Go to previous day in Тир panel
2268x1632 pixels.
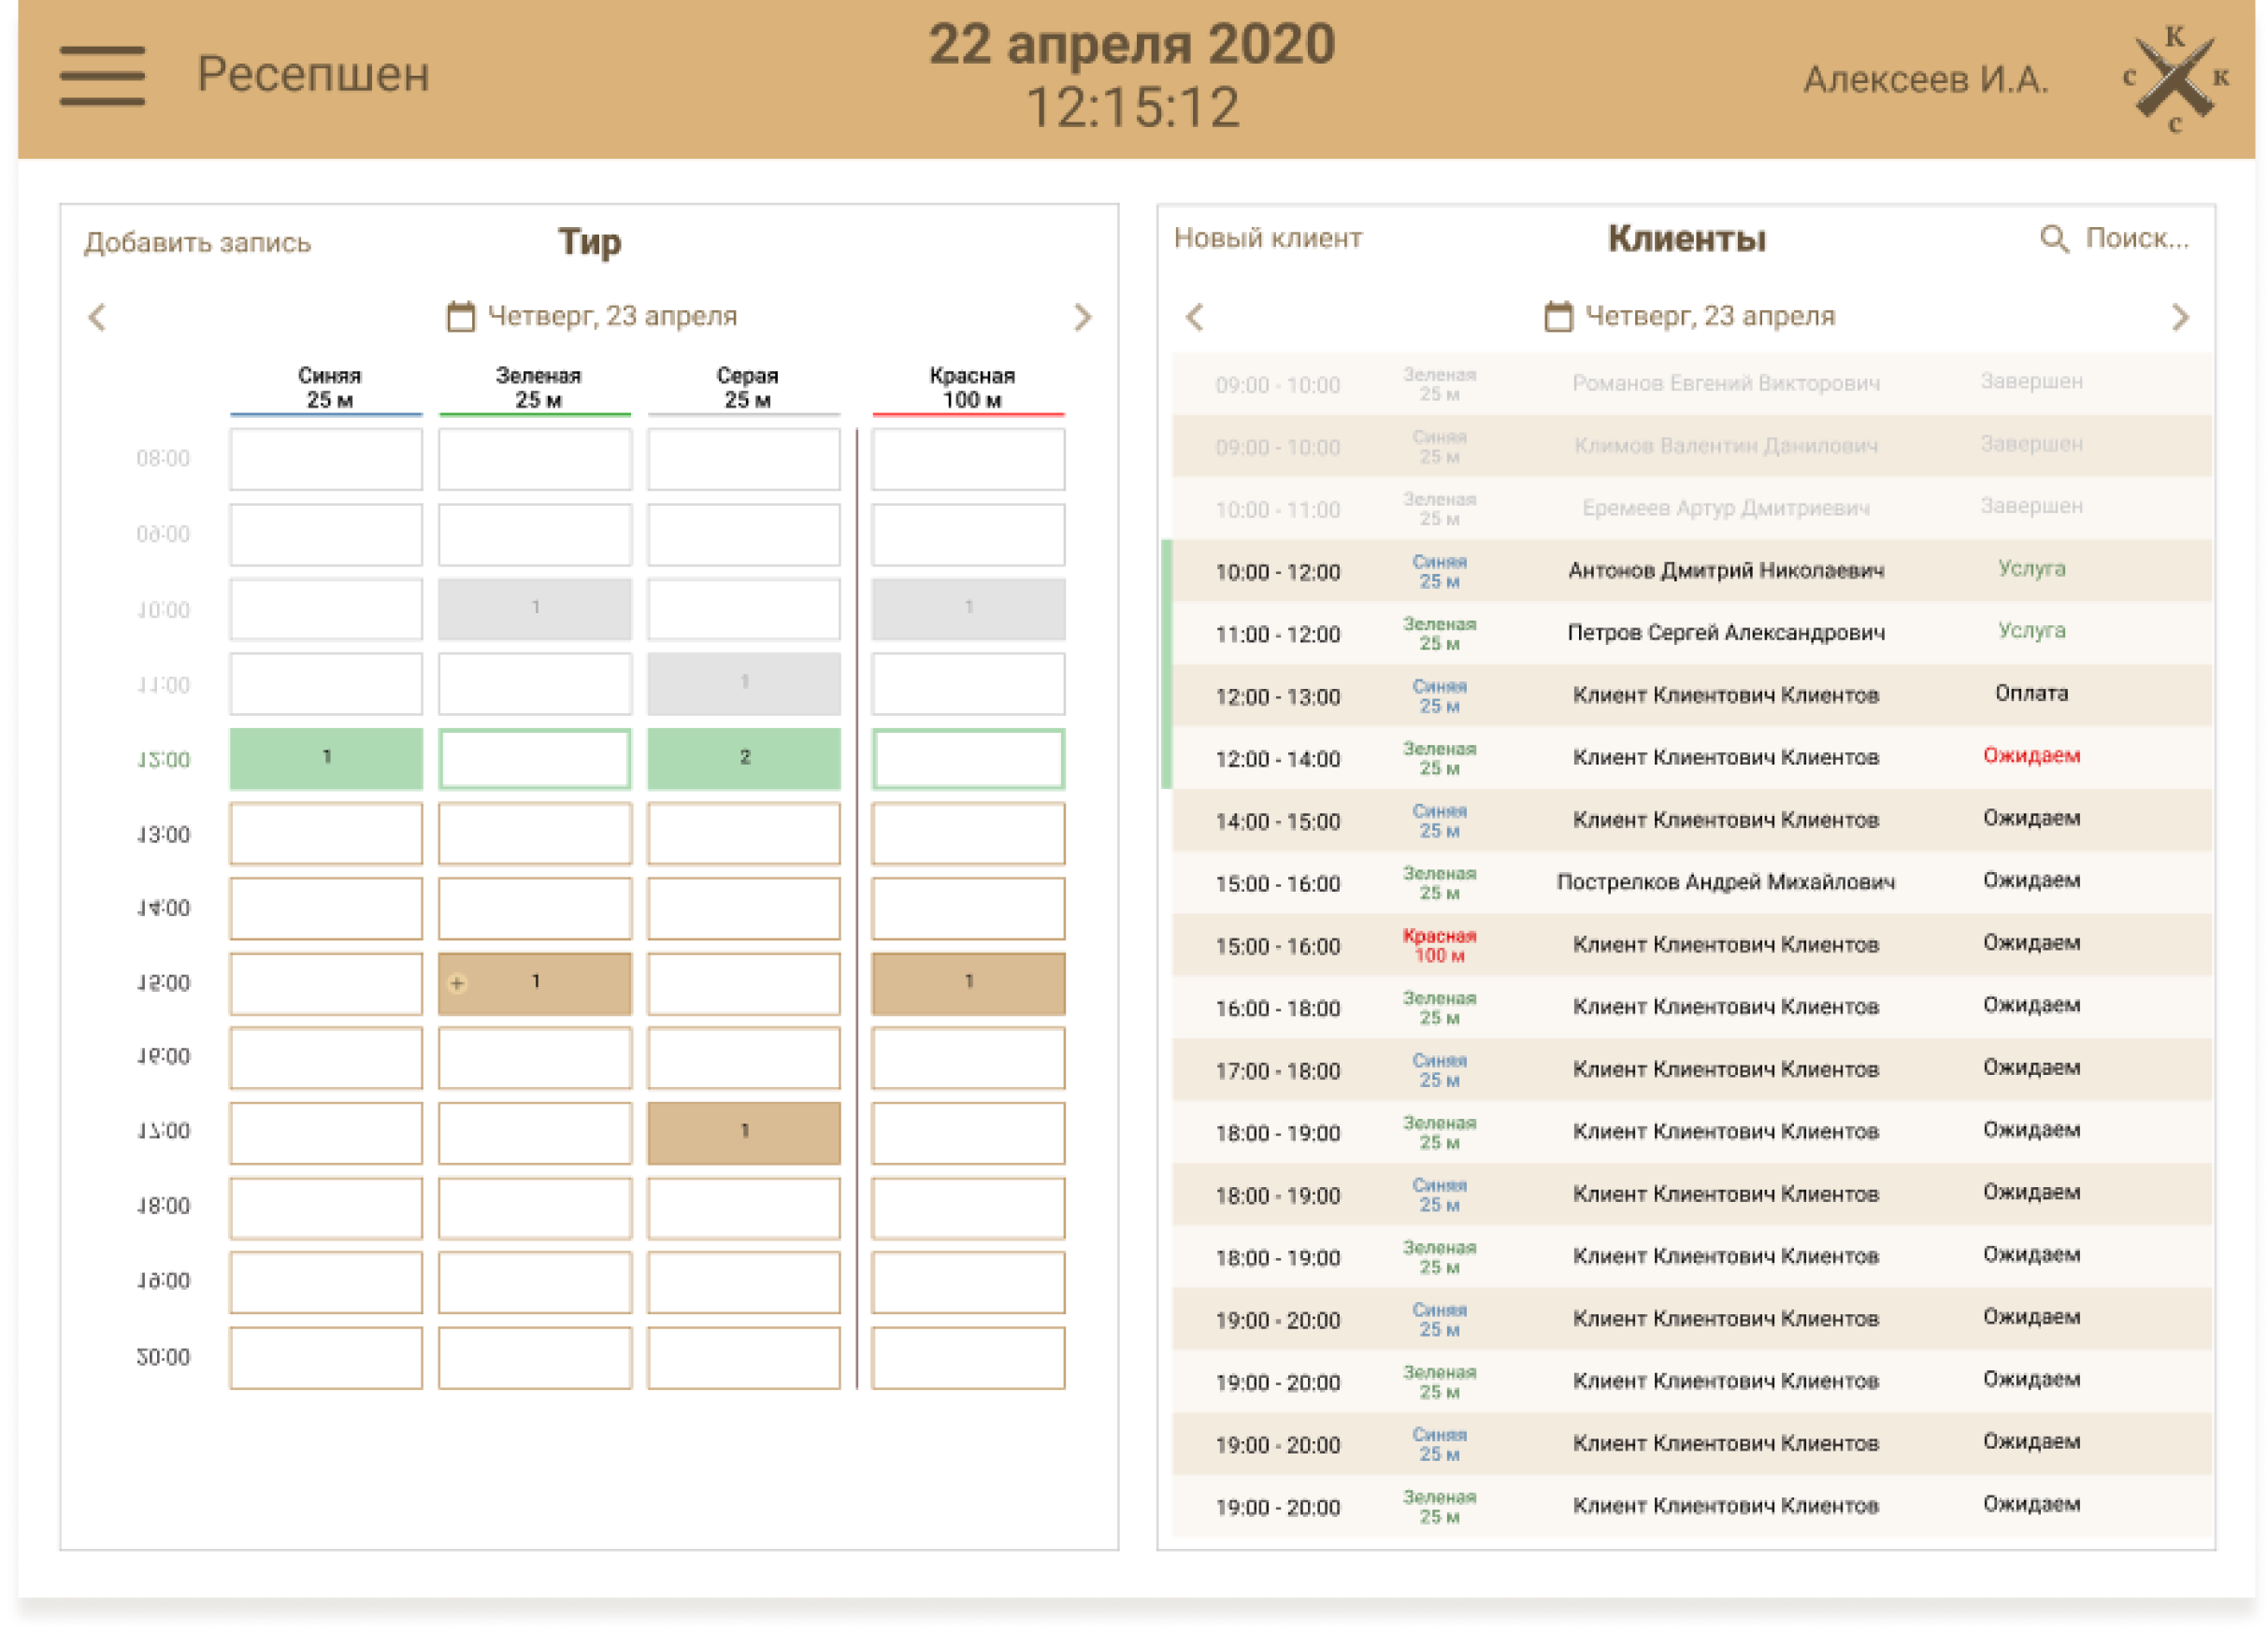point(97,318)
